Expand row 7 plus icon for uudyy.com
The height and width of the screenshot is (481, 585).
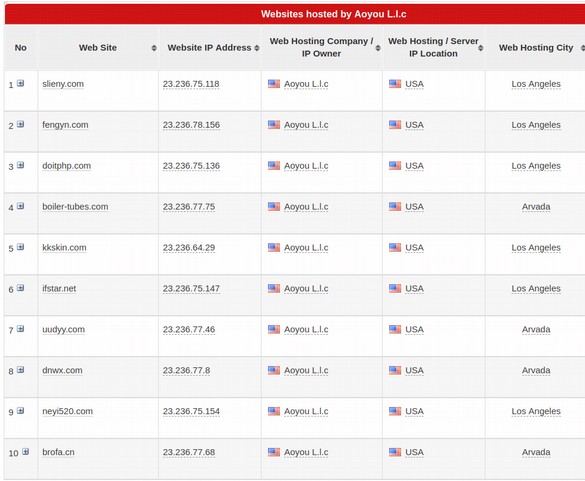point(21,328)
